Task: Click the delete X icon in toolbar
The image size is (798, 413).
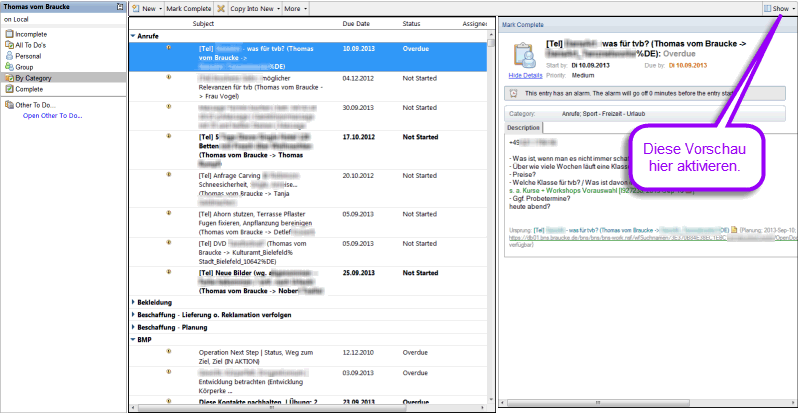Action: coord(221,8)
